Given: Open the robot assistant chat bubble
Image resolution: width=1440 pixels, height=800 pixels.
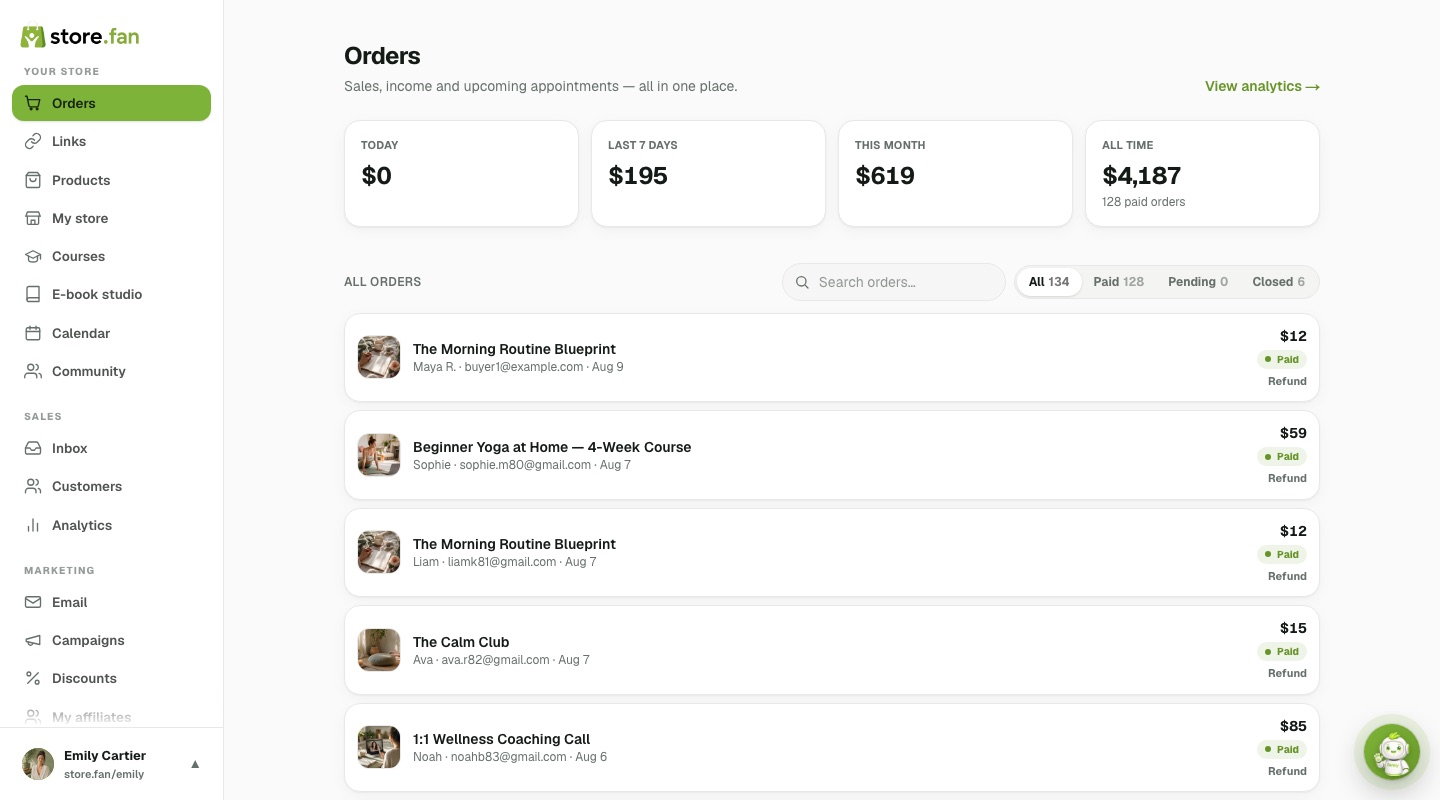Looking at the screenshot, I should [1392, 752].
